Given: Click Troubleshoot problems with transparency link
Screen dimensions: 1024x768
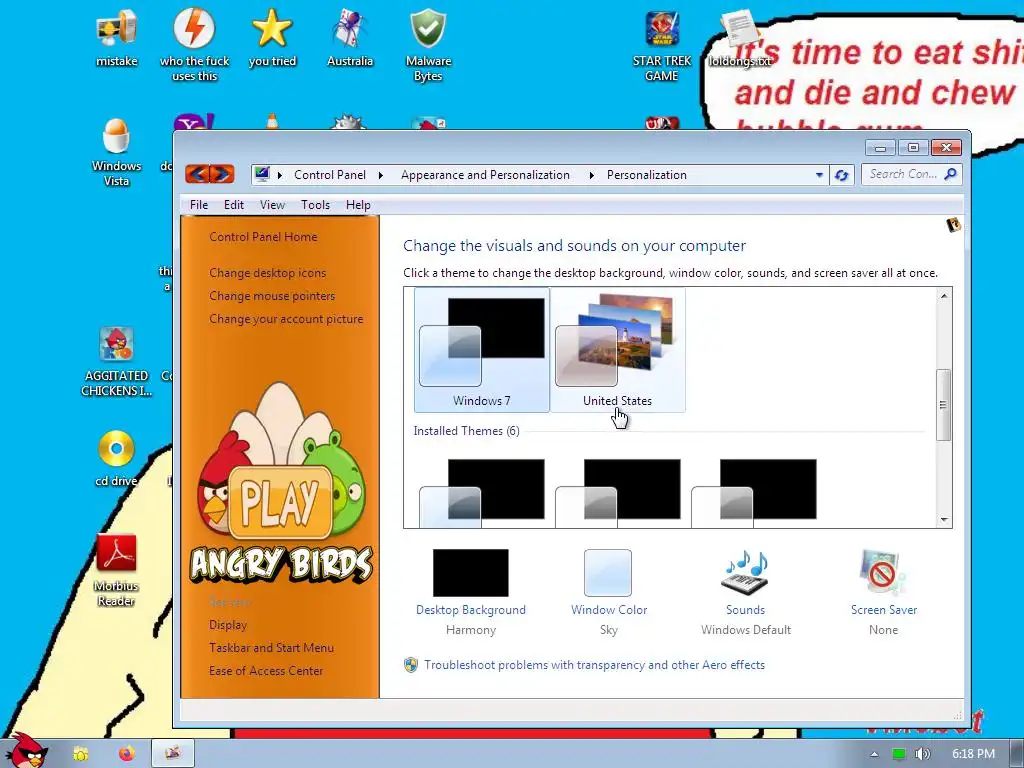Looking at the screenshot, I should point(594,665).
